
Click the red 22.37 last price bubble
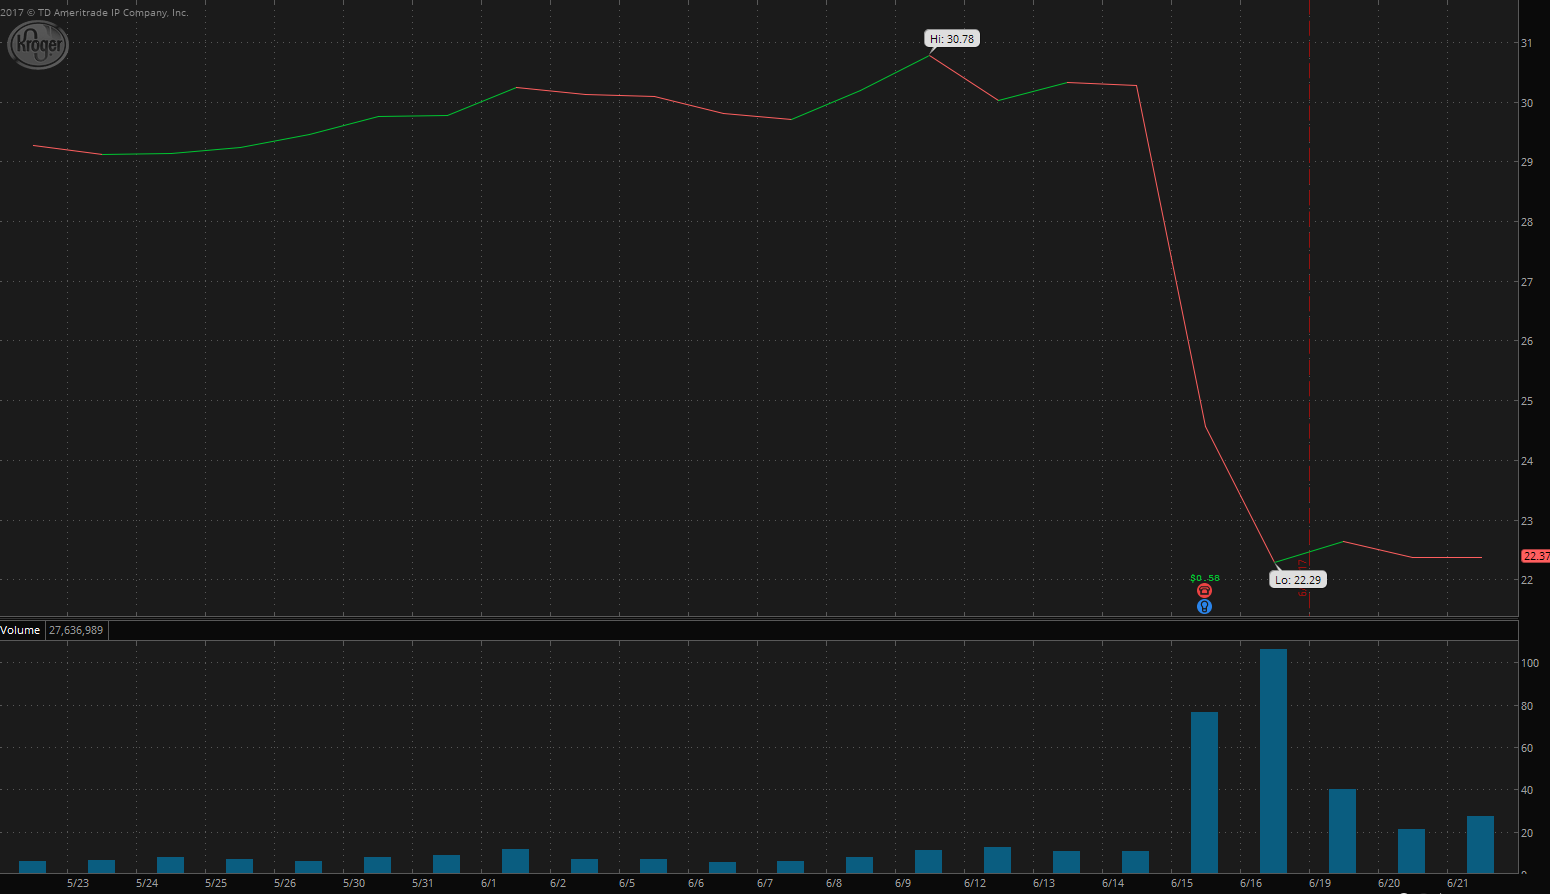(1534, 556)
